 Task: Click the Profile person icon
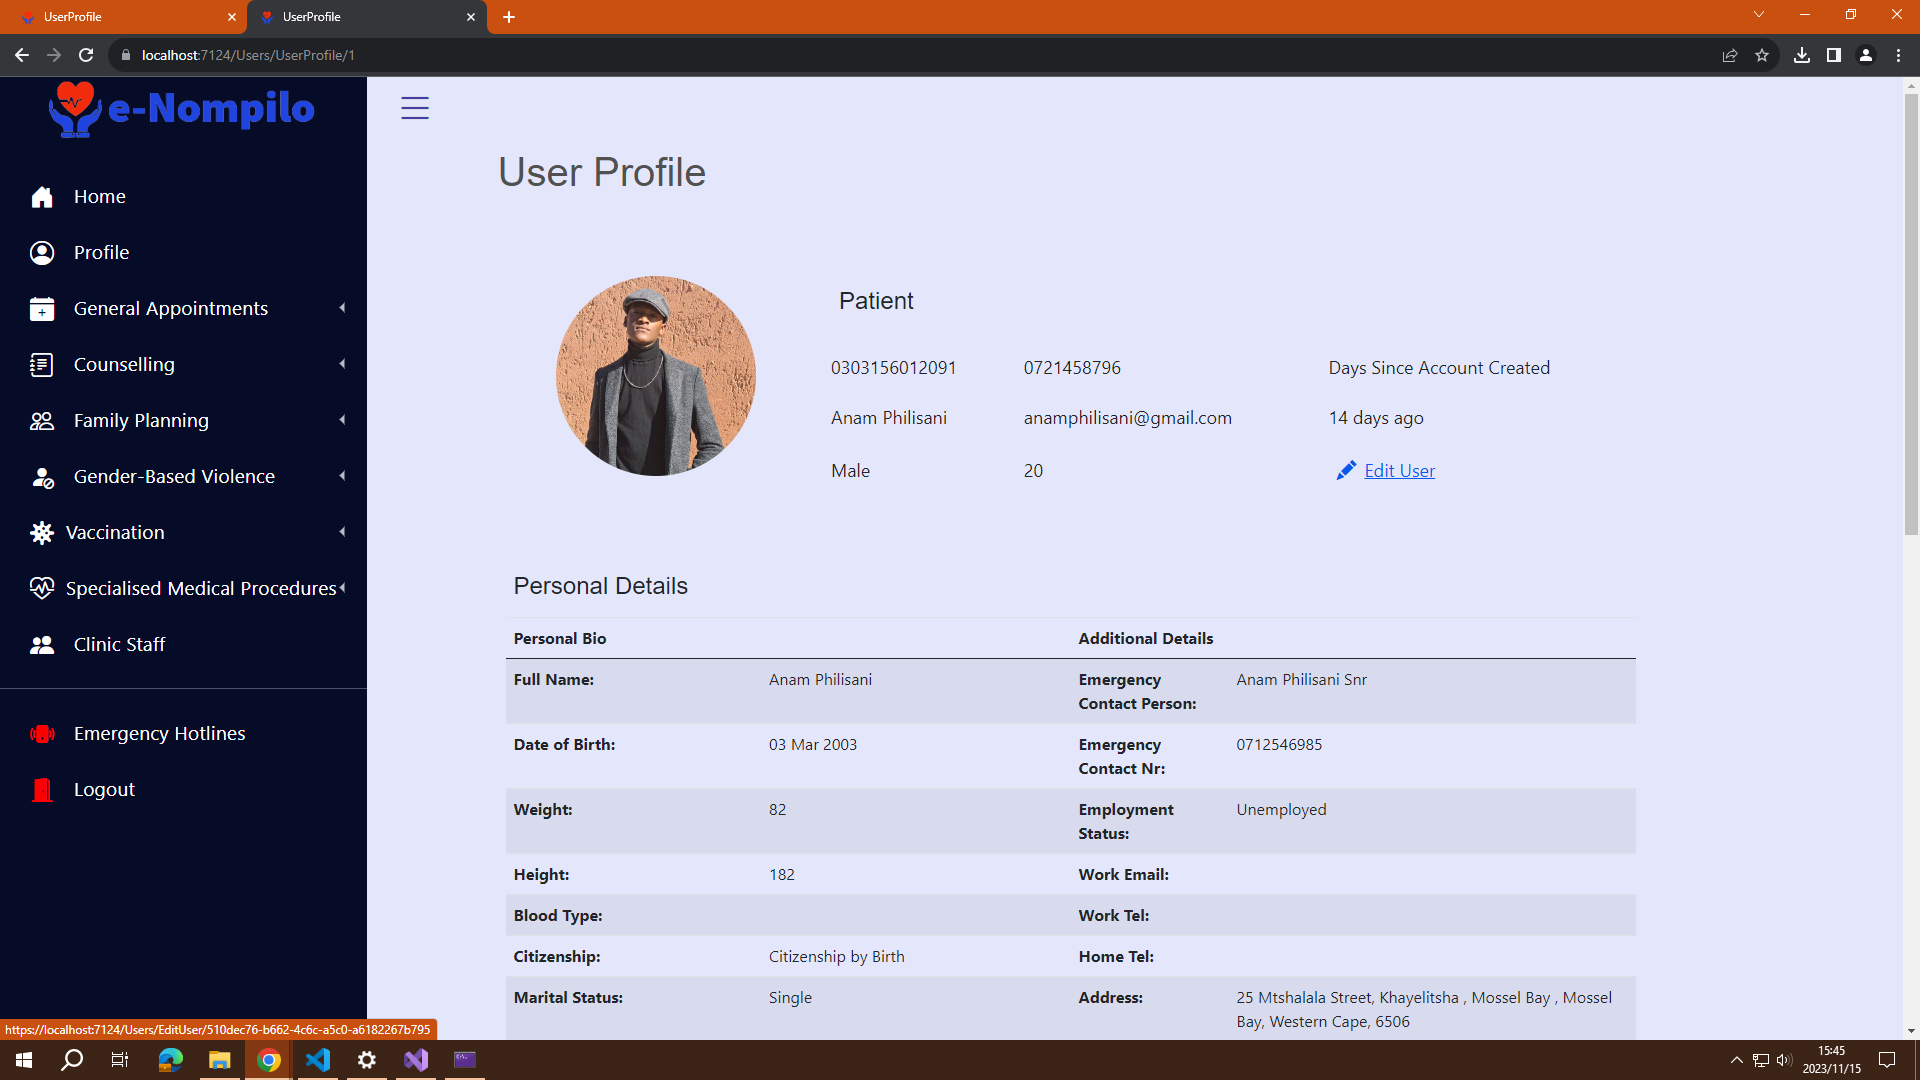coord(42,253)
